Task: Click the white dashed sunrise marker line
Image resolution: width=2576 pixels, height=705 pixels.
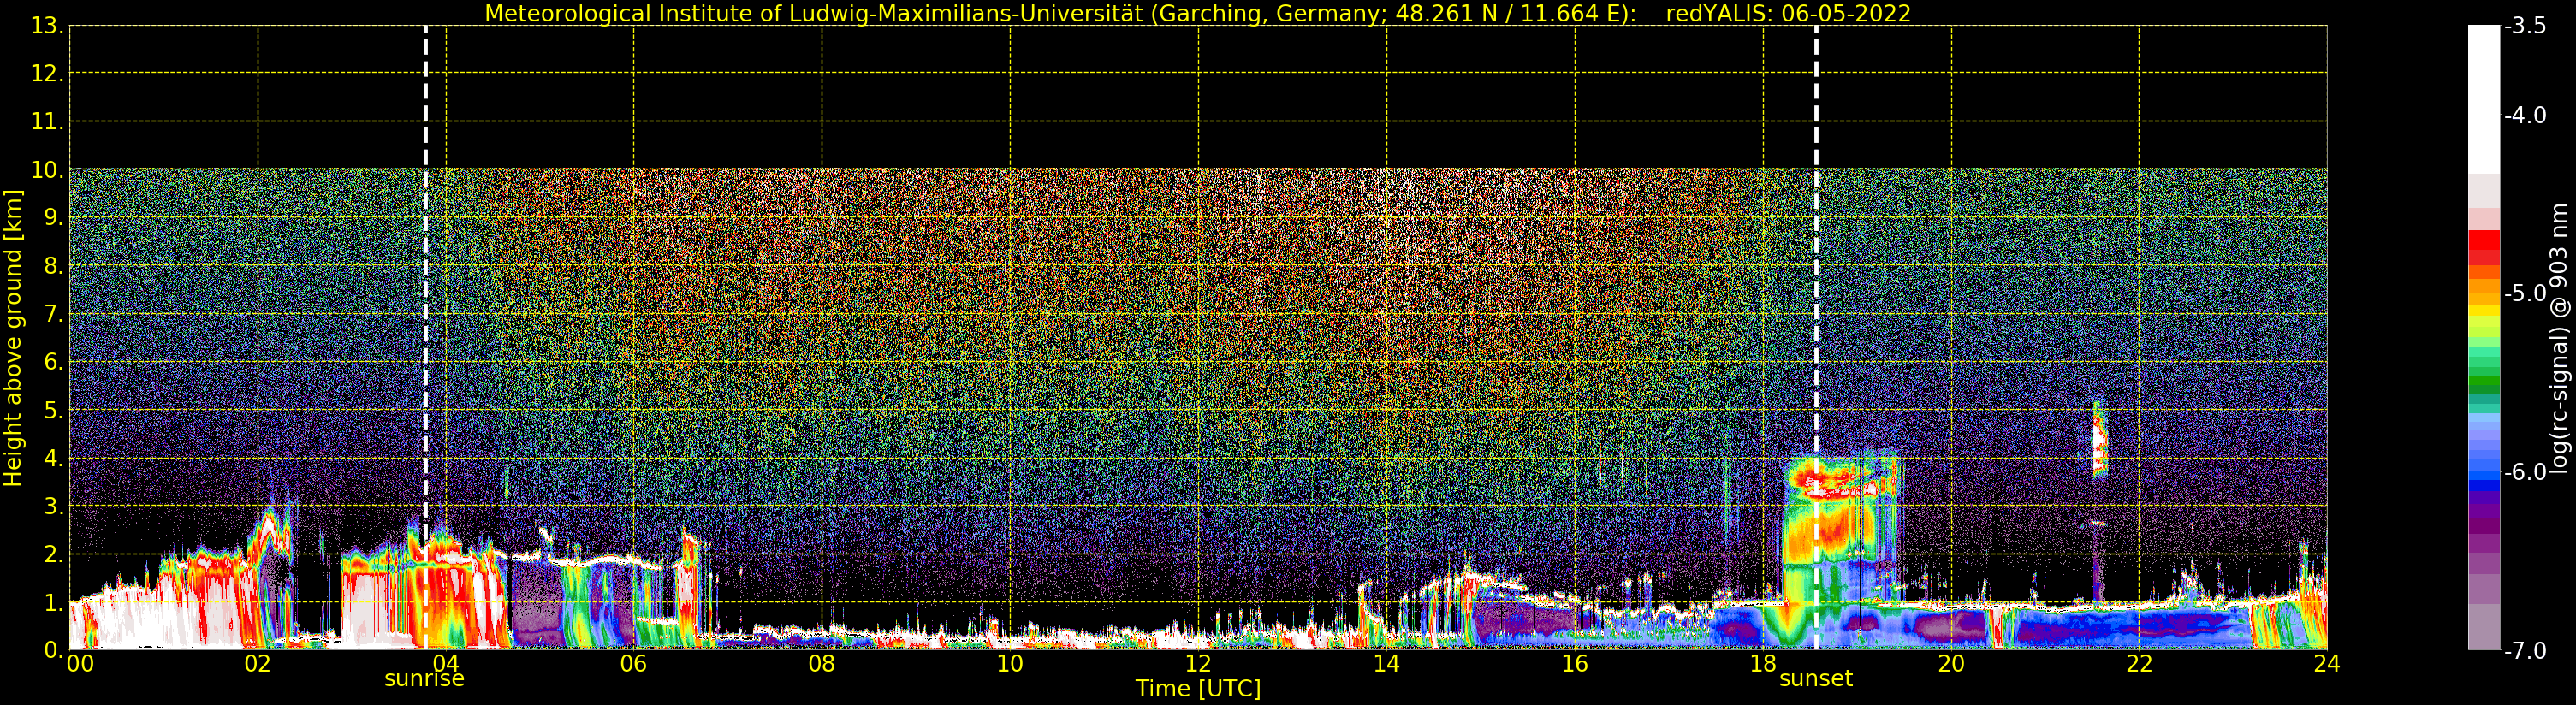Action: point(425,337)
